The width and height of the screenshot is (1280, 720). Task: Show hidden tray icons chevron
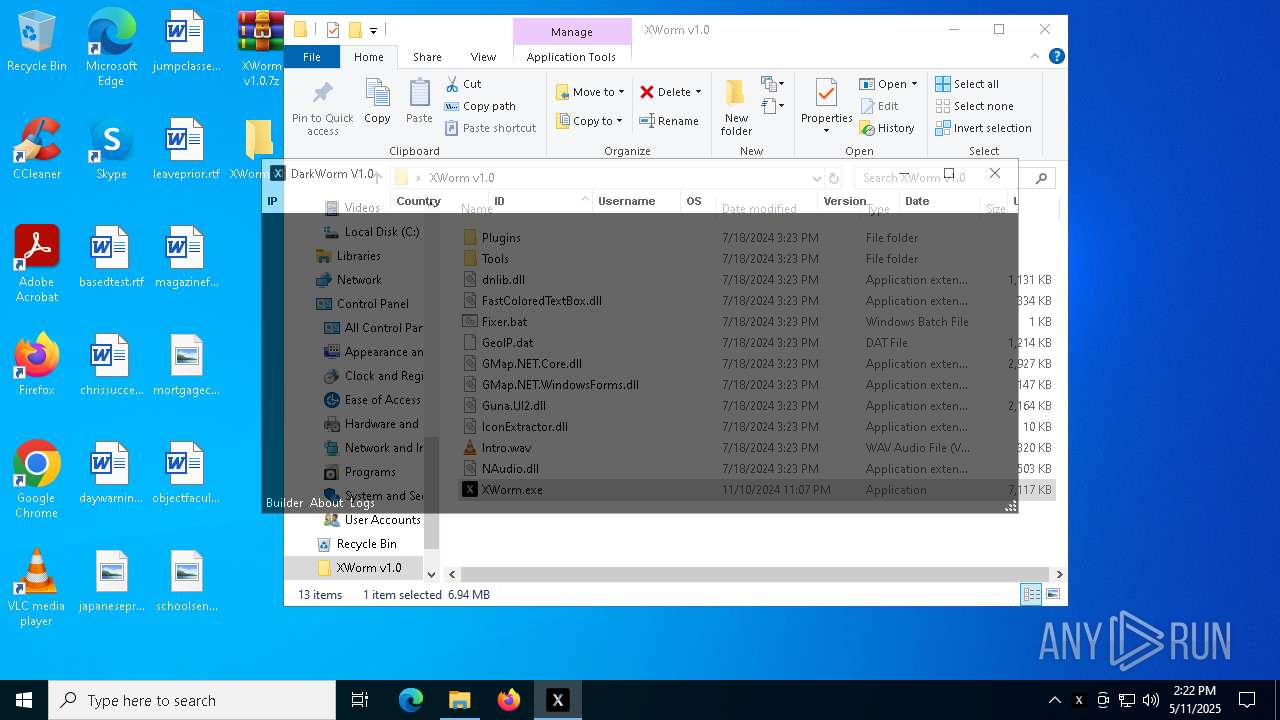[1054, 700]
